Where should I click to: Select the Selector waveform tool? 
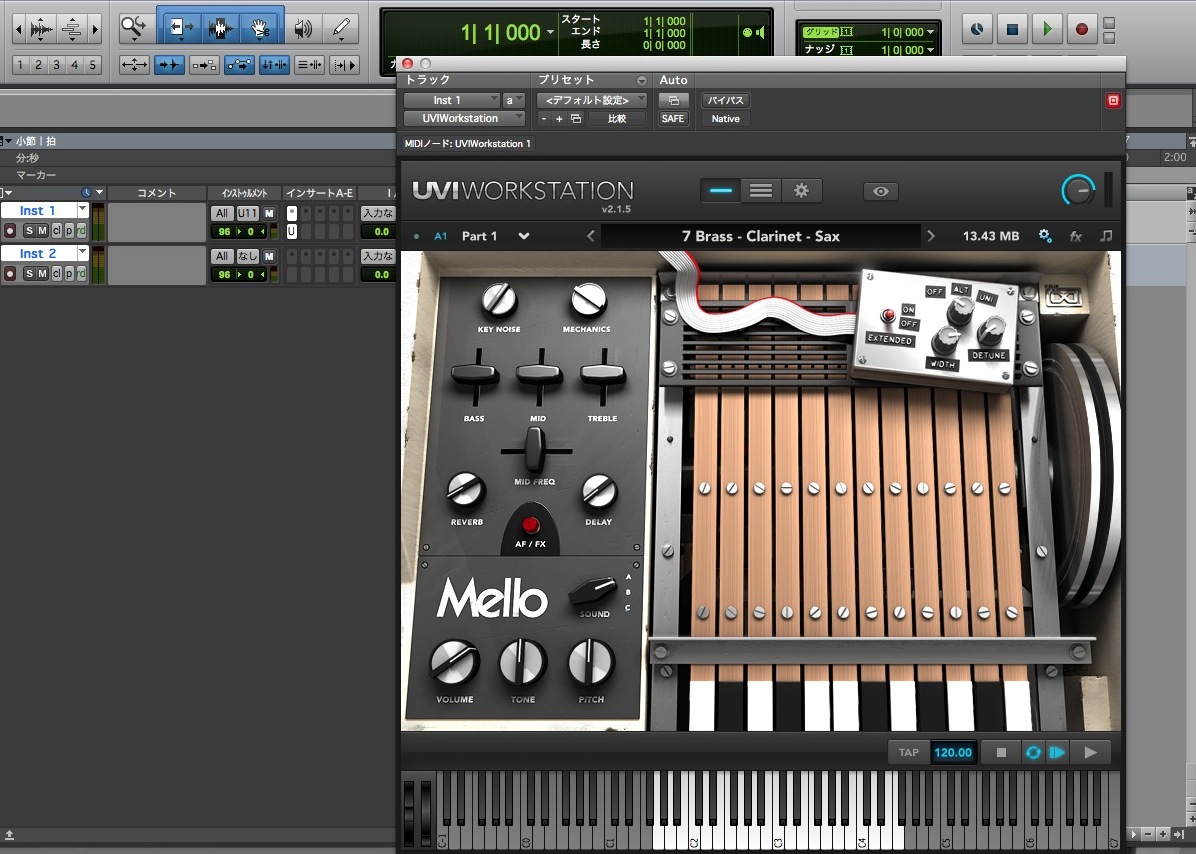pyautogui.click(x=220, y=29)
